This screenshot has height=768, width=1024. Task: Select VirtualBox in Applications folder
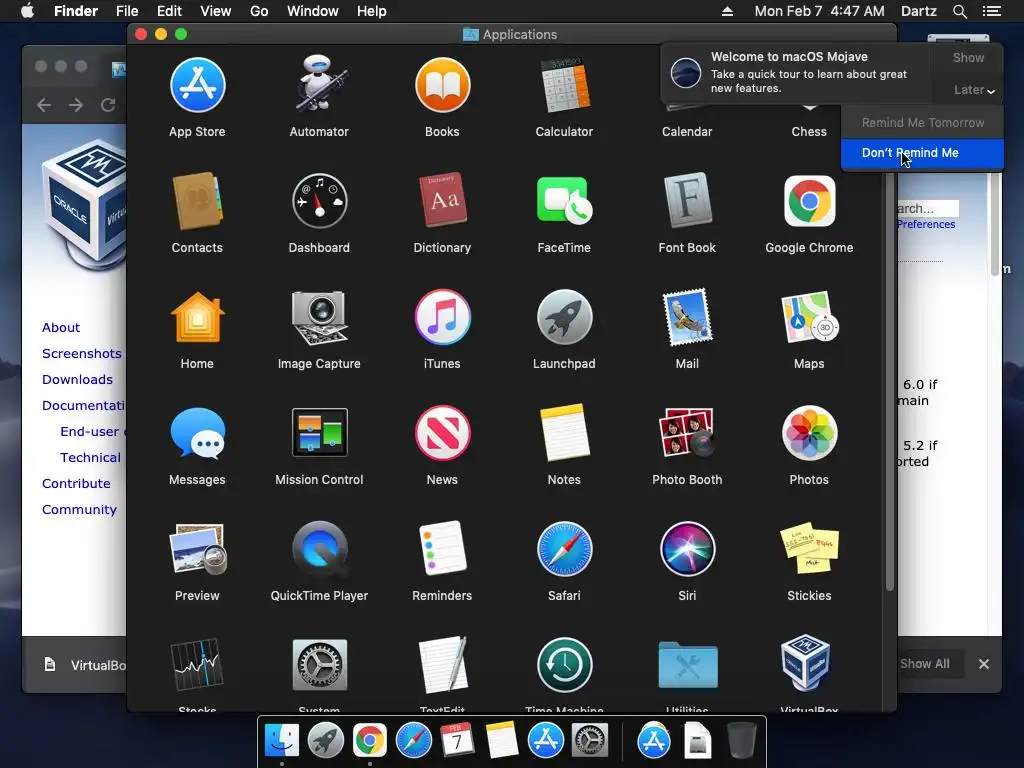coord(805,663)
